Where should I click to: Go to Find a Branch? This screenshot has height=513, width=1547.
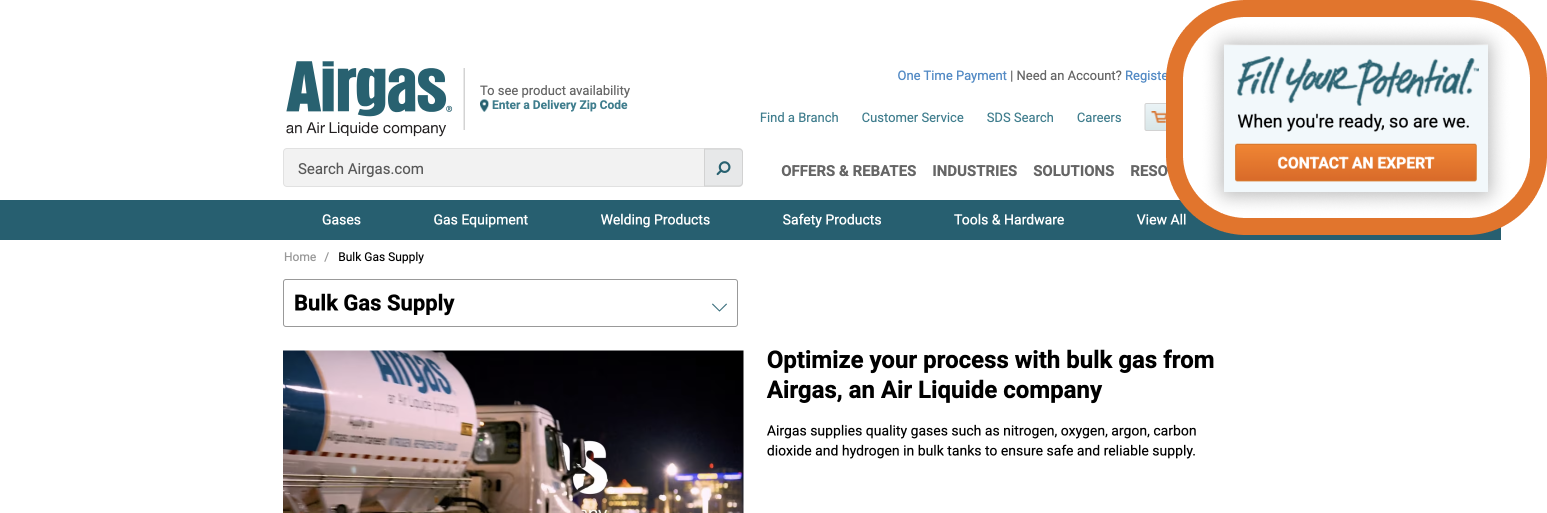pyautogui.click(x=799, y=118)
